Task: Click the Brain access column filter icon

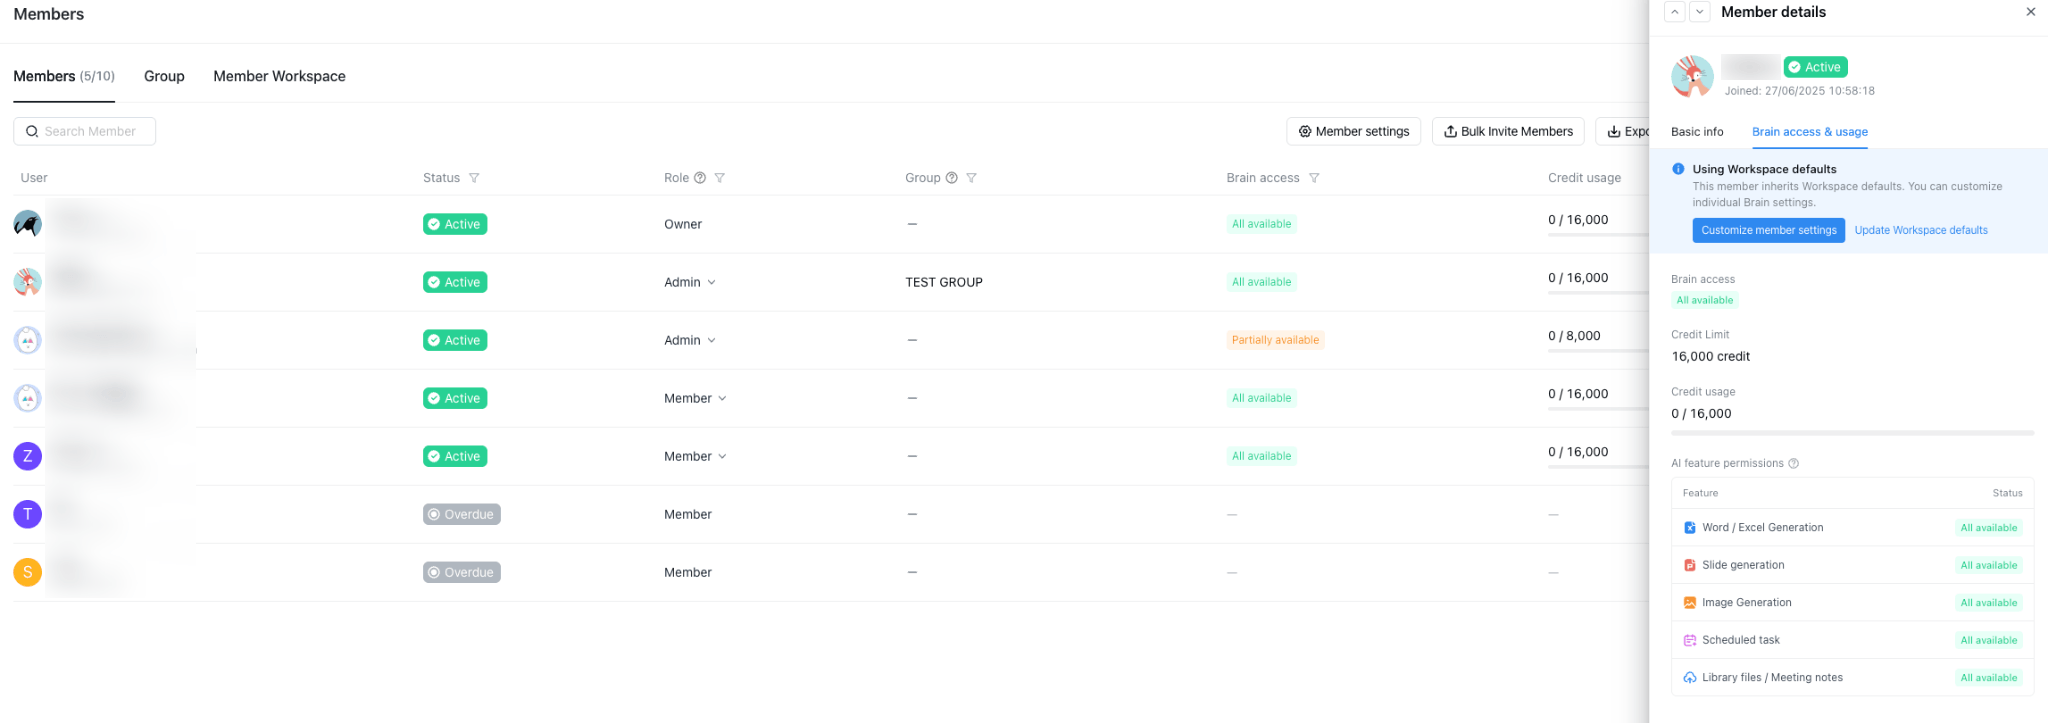Action: pos(1314,178)
